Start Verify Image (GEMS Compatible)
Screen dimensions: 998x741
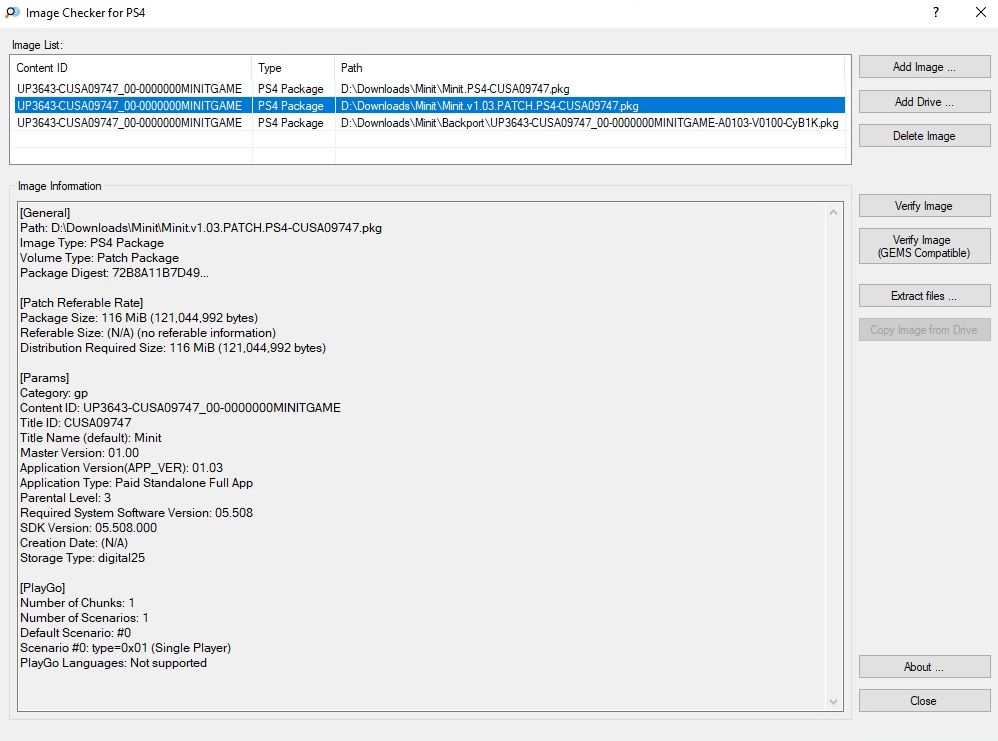coord(924,246)
